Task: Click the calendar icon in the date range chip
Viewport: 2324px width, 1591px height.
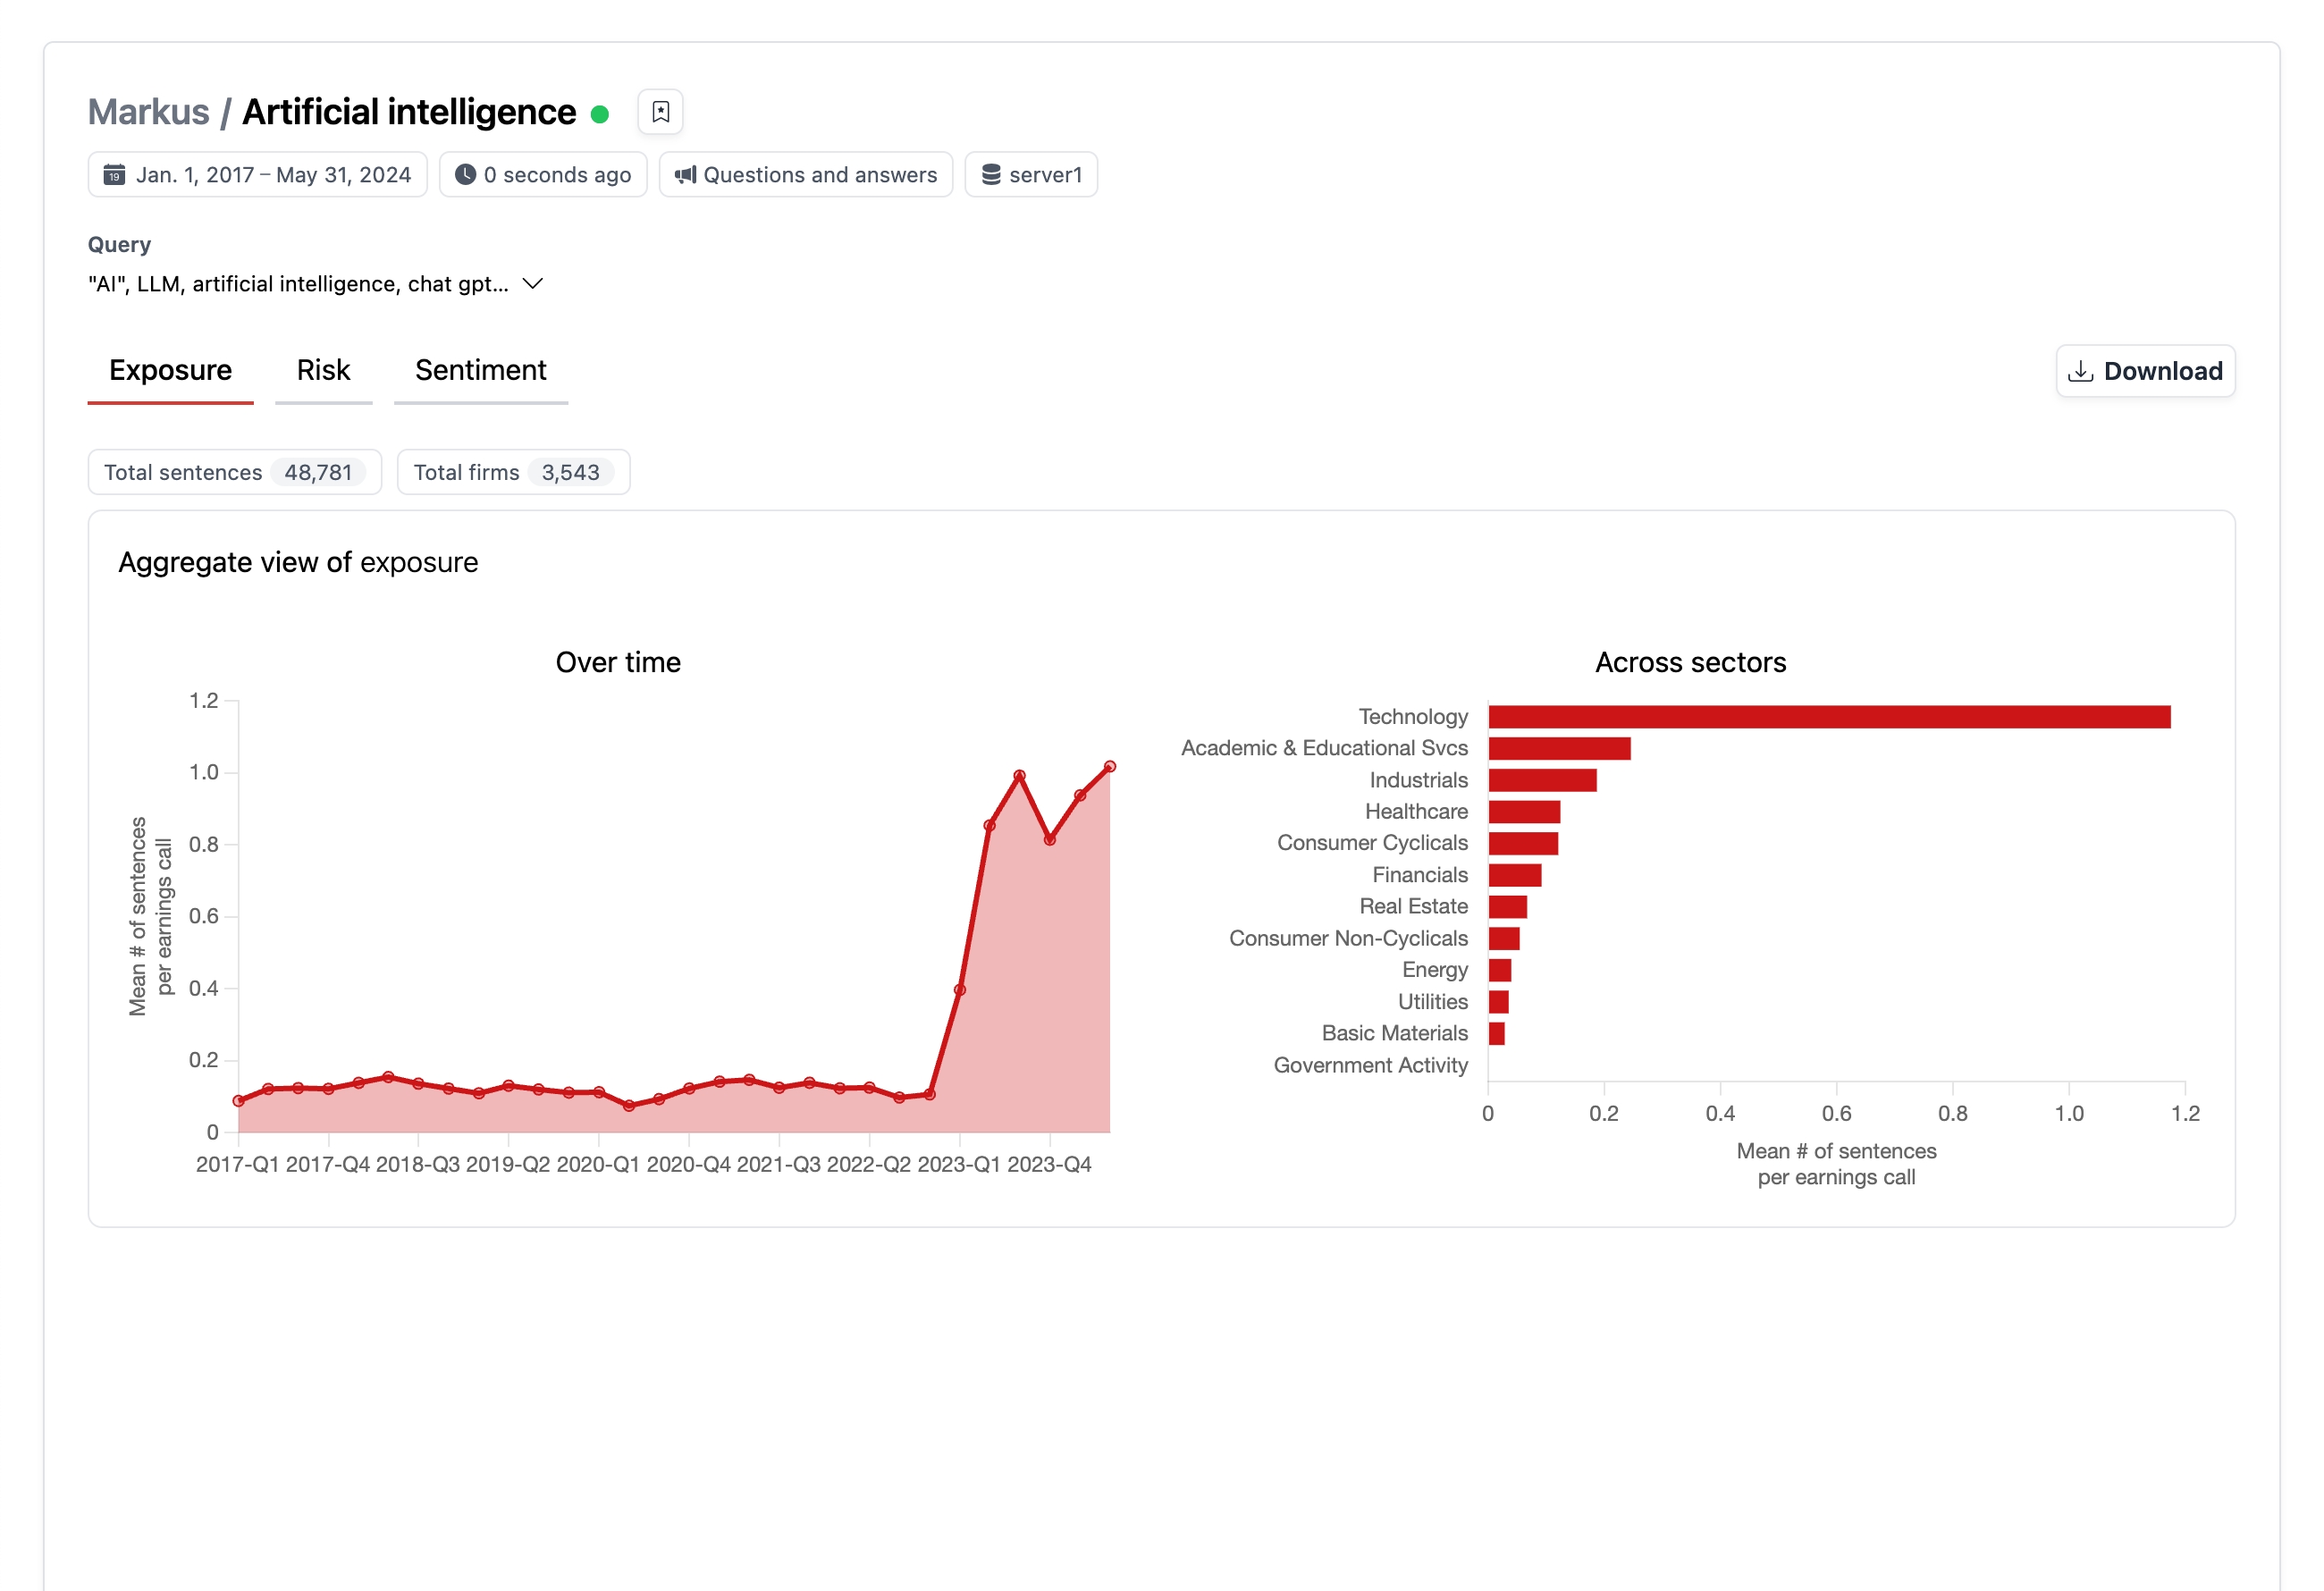Action: pyautogui.click(x=115, y=174)
